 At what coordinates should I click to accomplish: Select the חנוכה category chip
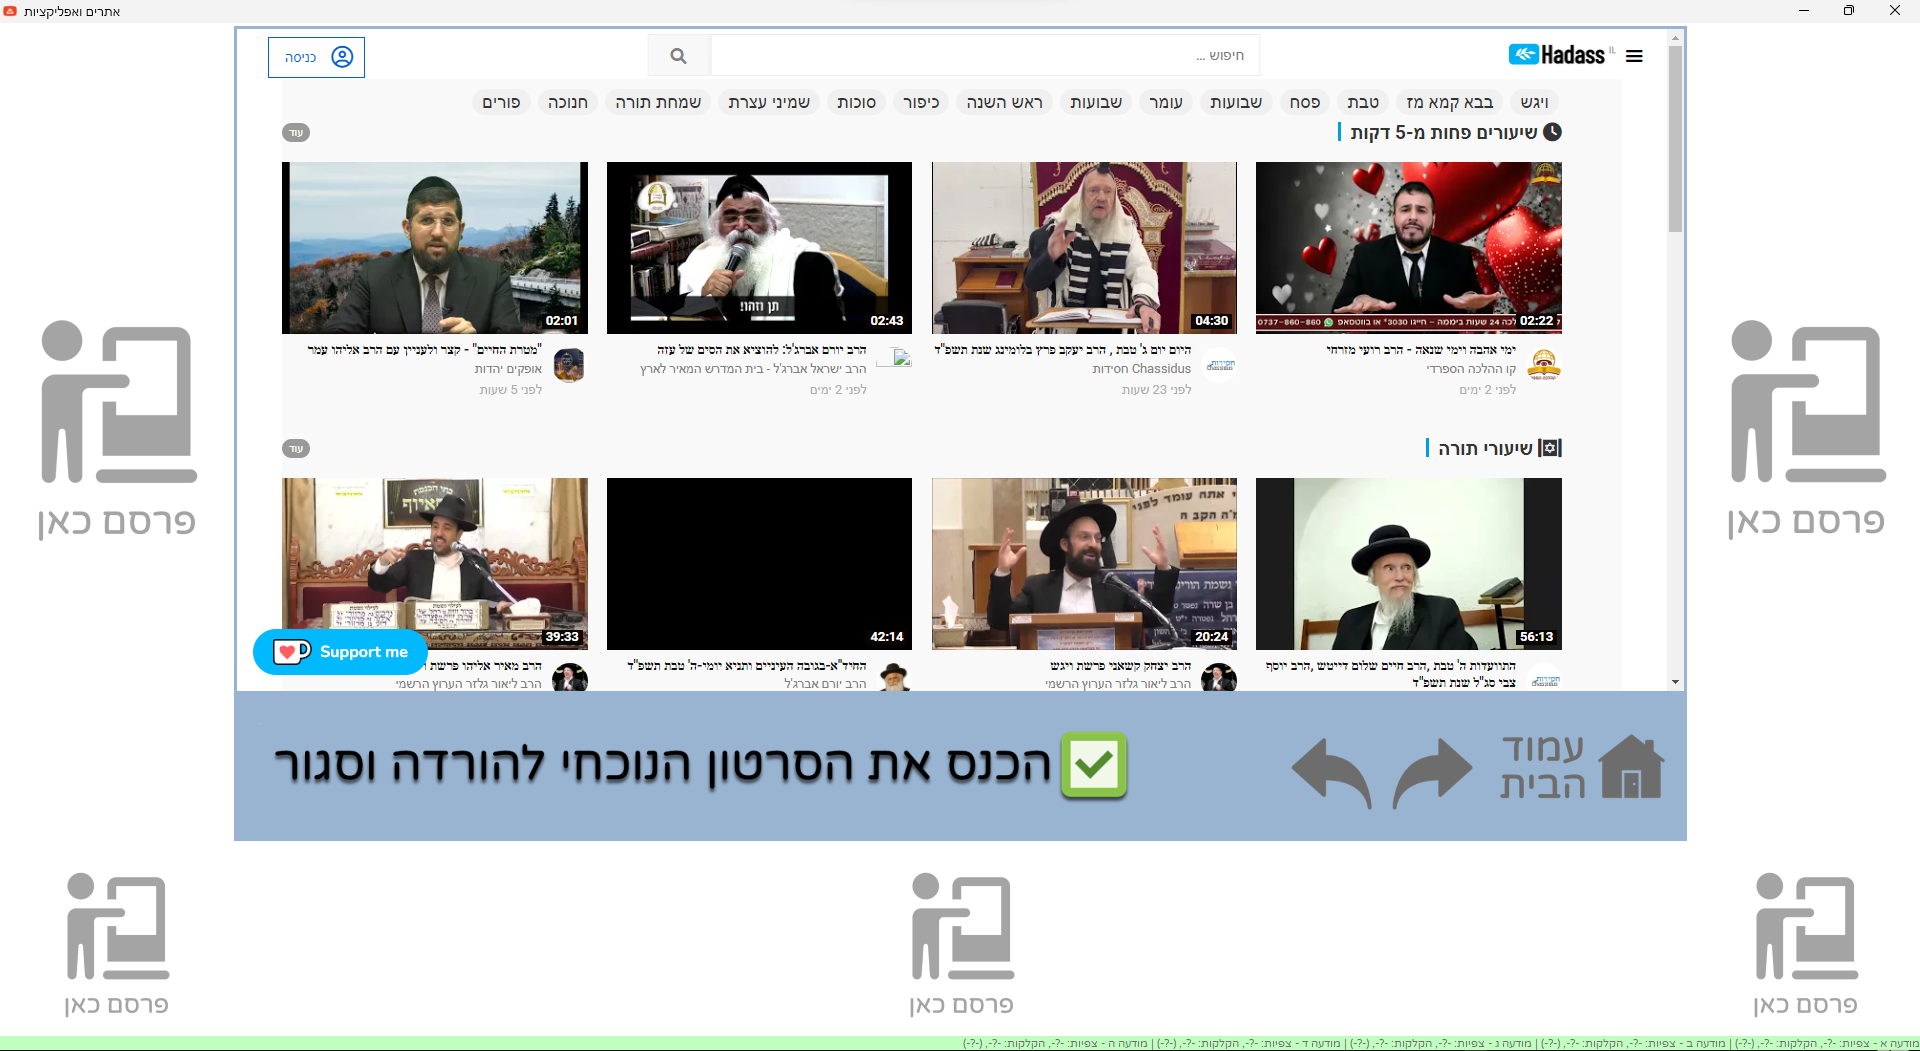click(x=567, y=102)
